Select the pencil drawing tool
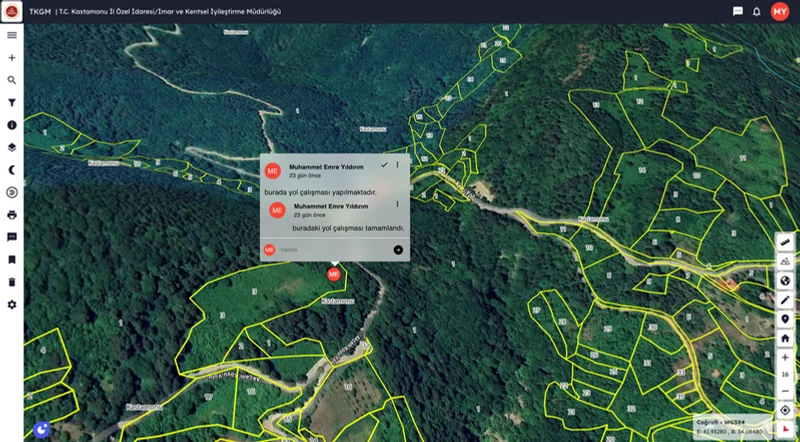 [x=785, y=300]
